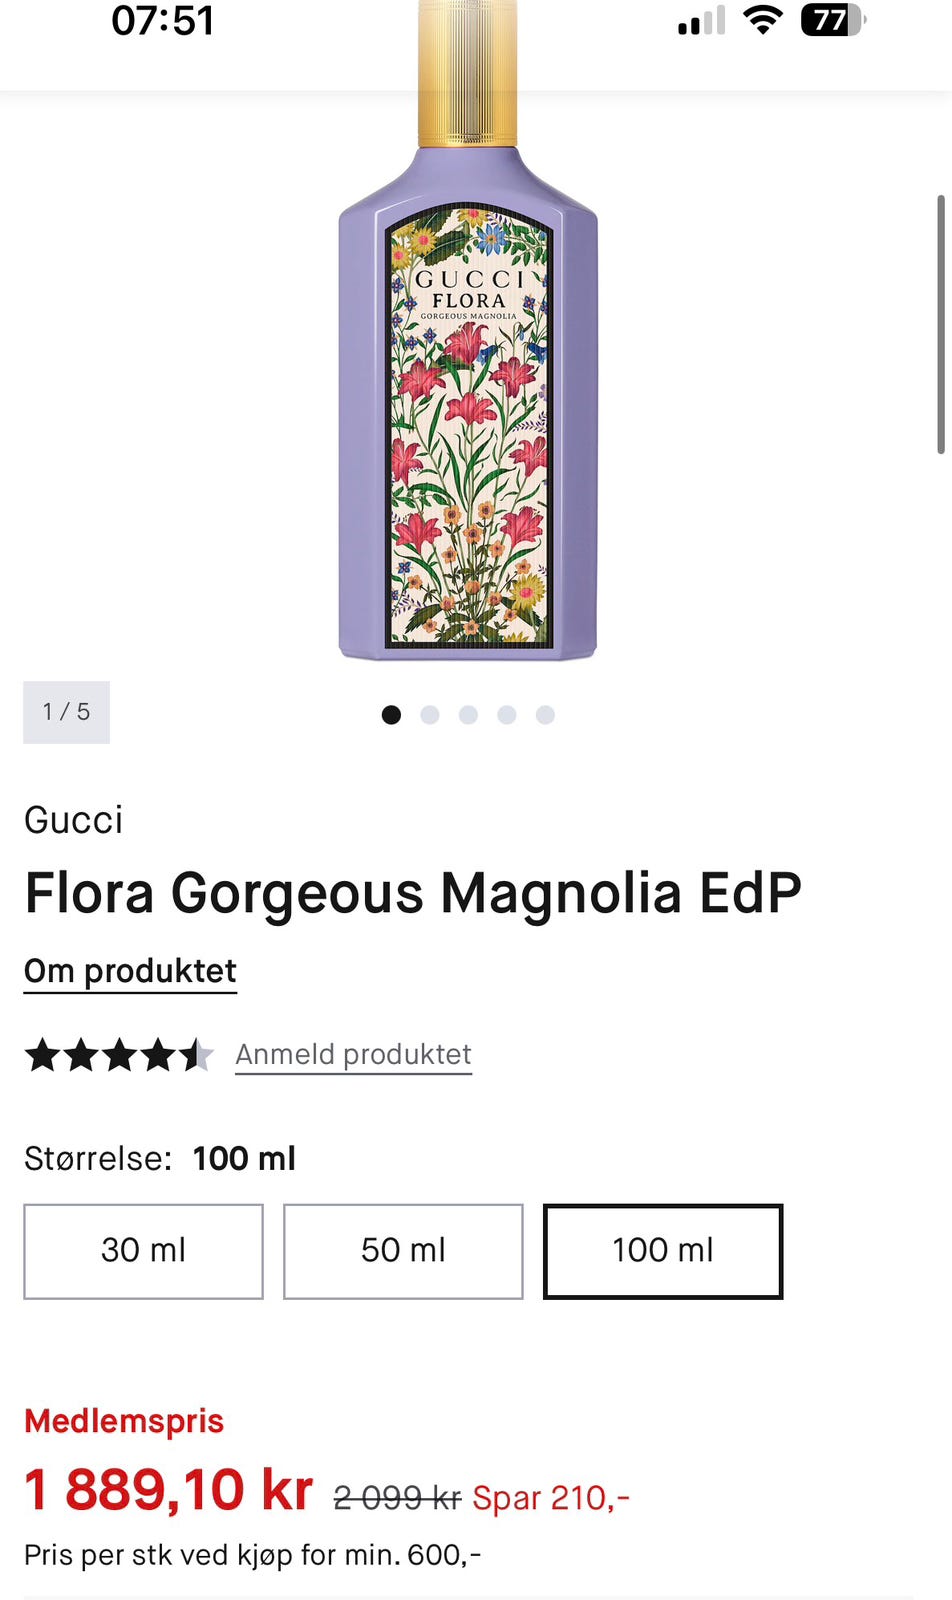Image resolution: width=952 pixels, height=1600 pixels.
Task: Select the 50 ml size option
Action: (403, 1251)
